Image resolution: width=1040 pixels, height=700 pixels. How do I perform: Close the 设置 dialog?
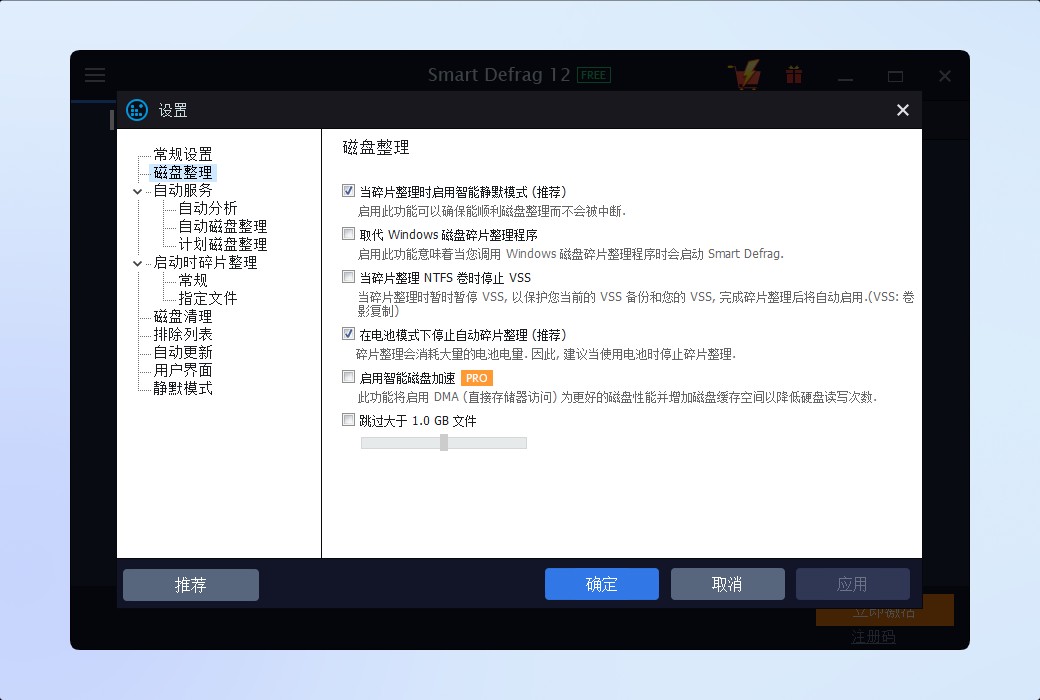pyautogui.click(x=903, y=110)
